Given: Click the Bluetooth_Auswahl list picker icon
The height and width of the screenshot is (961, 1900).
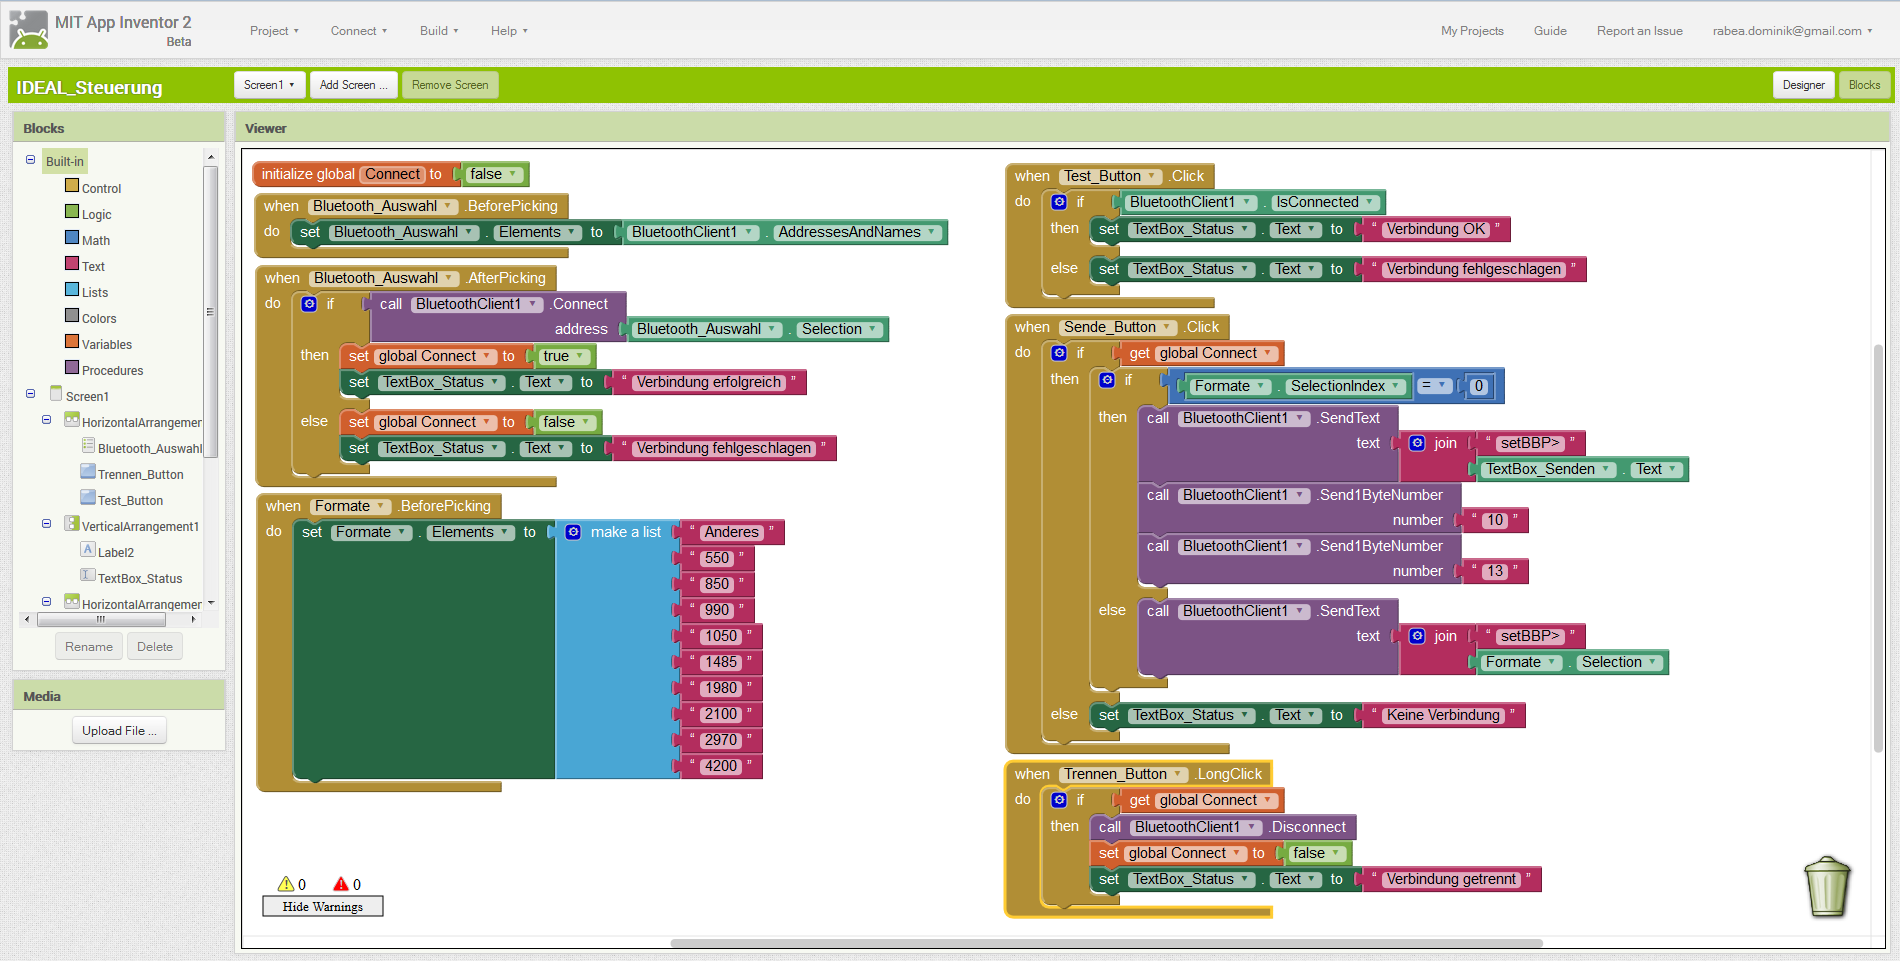Looking at the screenshot, I should [x=88, y=446].
